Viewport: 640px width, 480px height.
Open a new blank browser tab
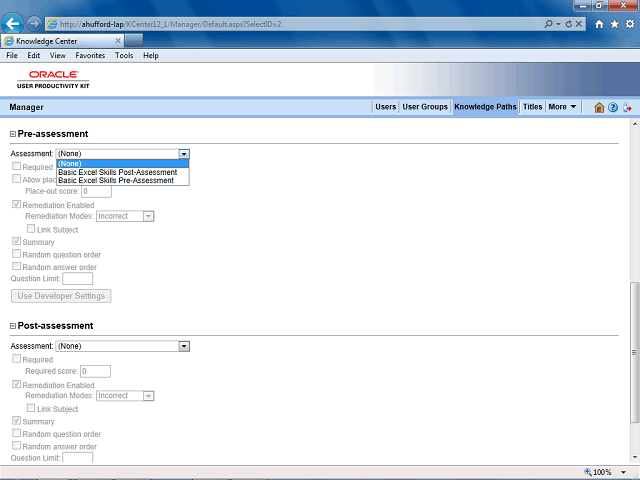tap(133, 41)
